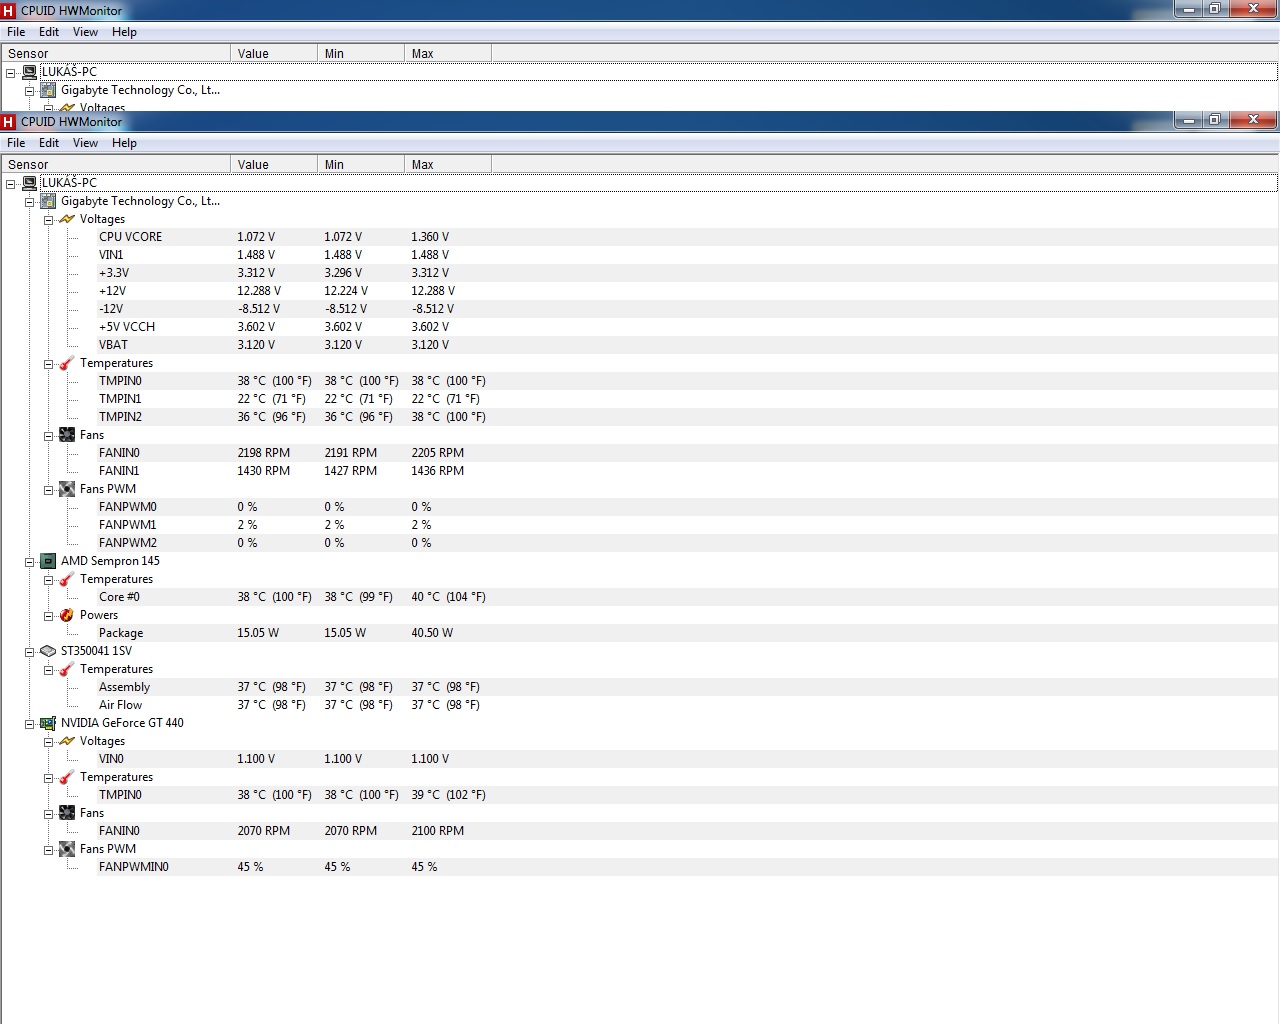
Task: Click the Powers flame icon
Action: tap(67, 615)
